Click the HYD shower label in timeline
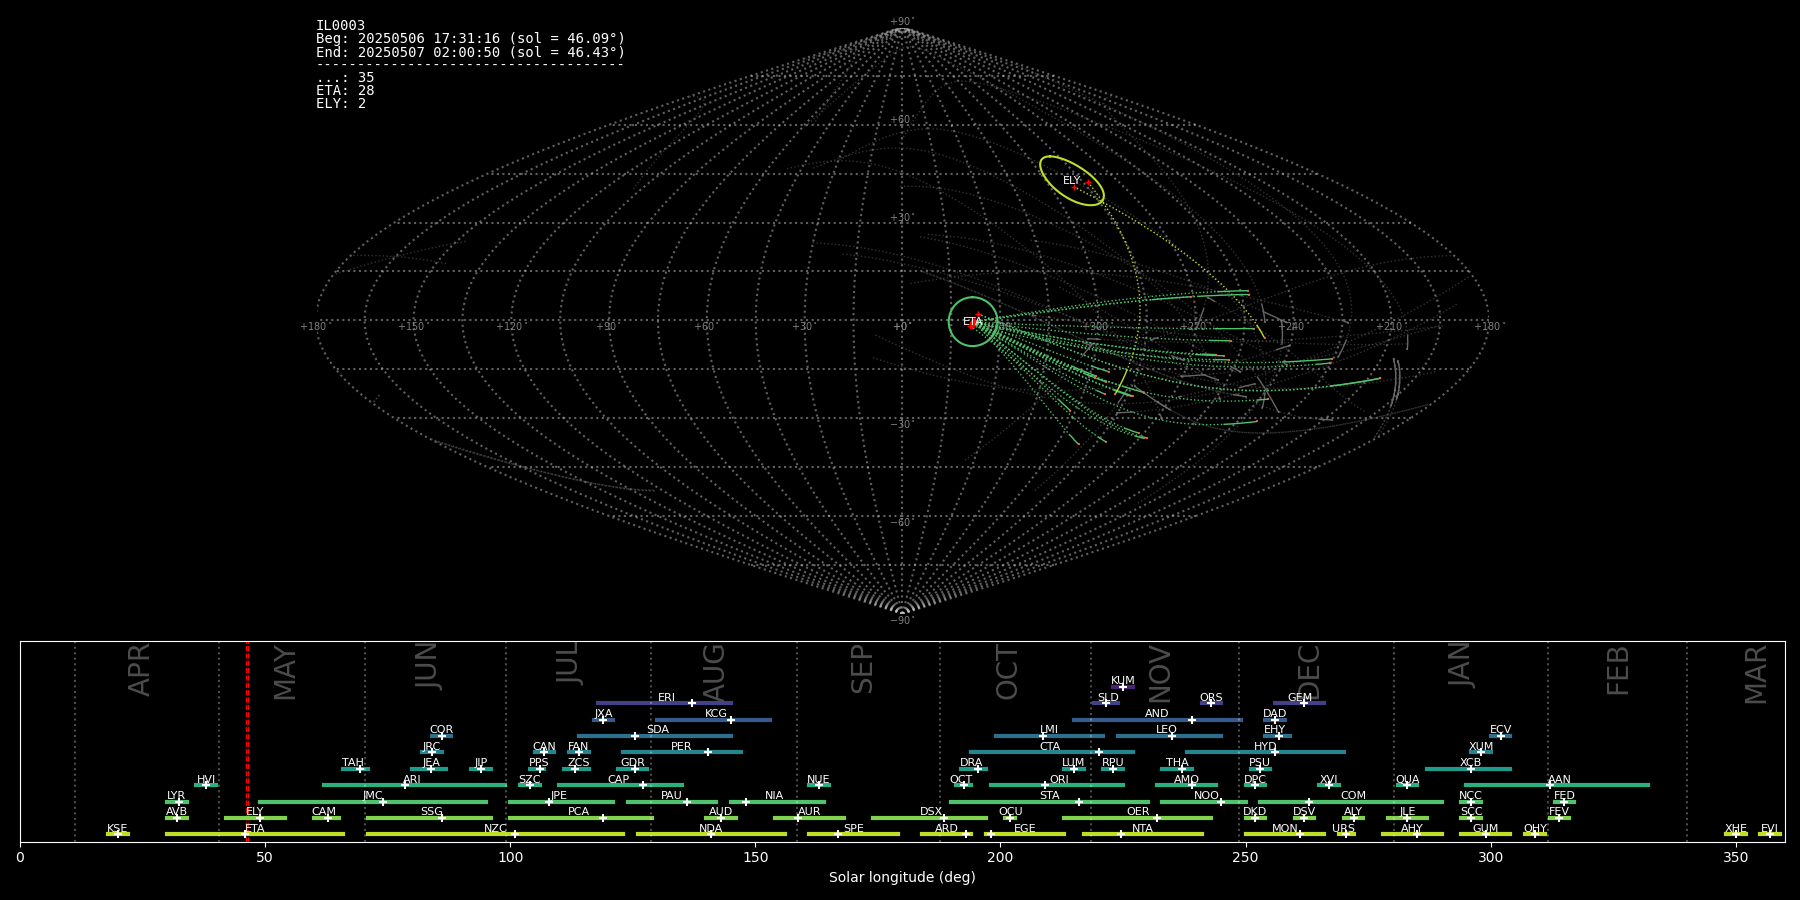1800x900 pixels. [x=1265, y=747]
